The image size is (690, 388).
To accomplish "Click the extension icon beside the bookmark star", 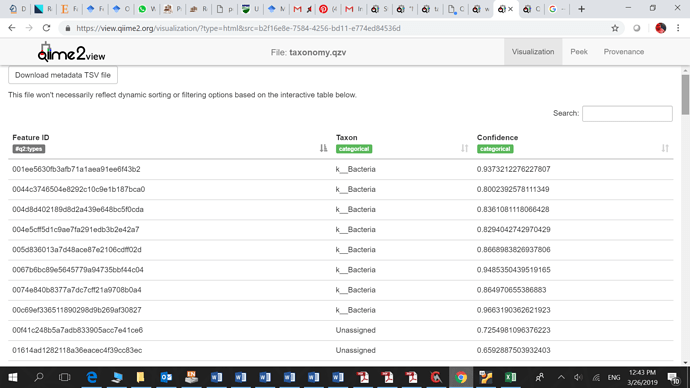I will pos(637,28).
